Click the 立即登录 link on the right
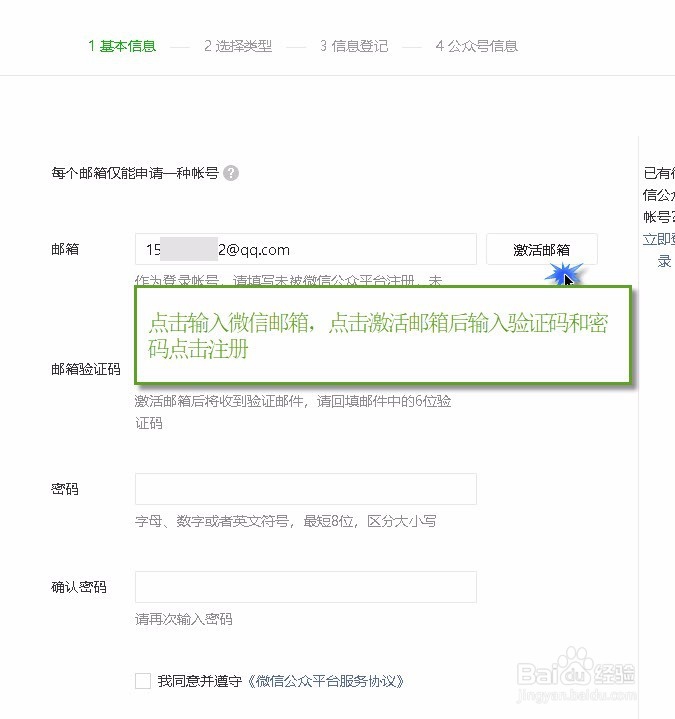The image size is (675, 719). [659, 250]
